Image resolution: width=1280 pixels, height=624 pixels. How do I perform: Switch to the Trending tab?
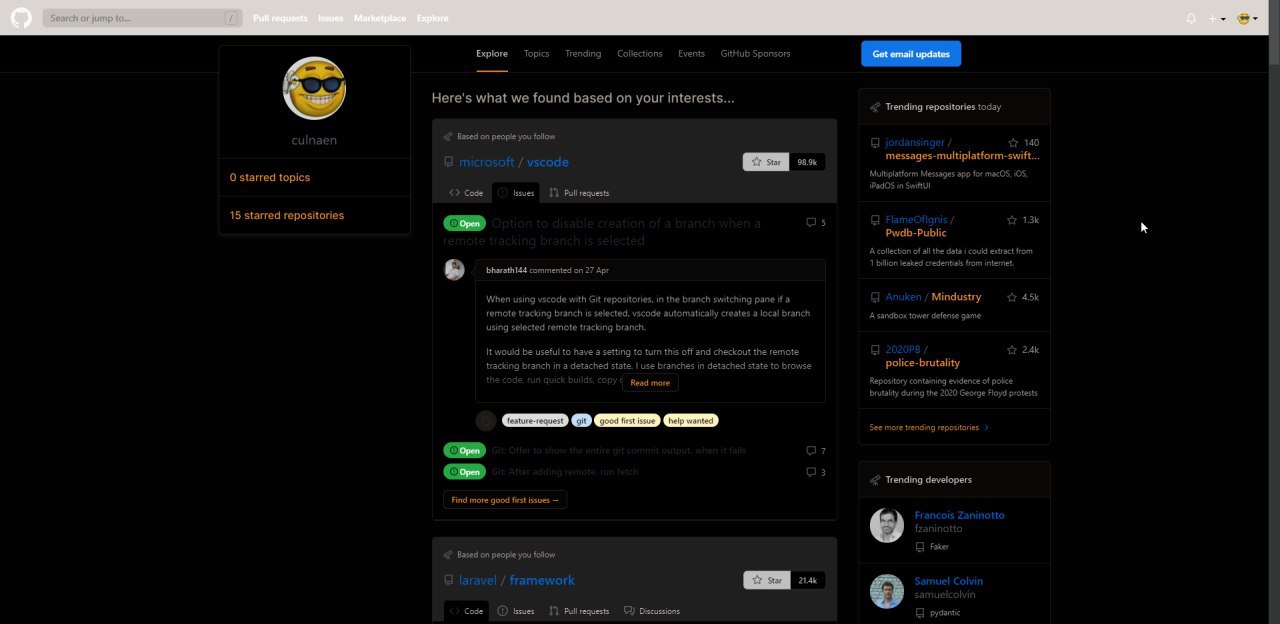tap(583, 54)
